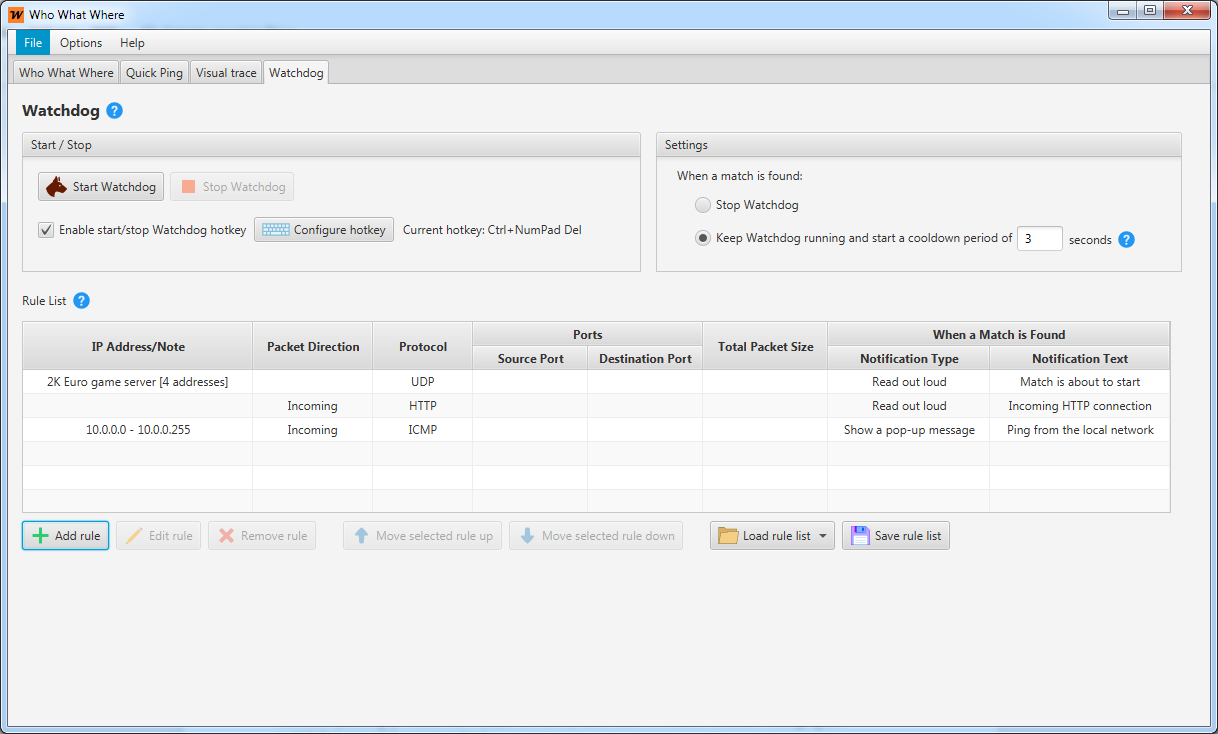Image resolution: width=1218 pixels, height=734 pixels.
Task: Open the Help menu
Action: click(132, 43)
